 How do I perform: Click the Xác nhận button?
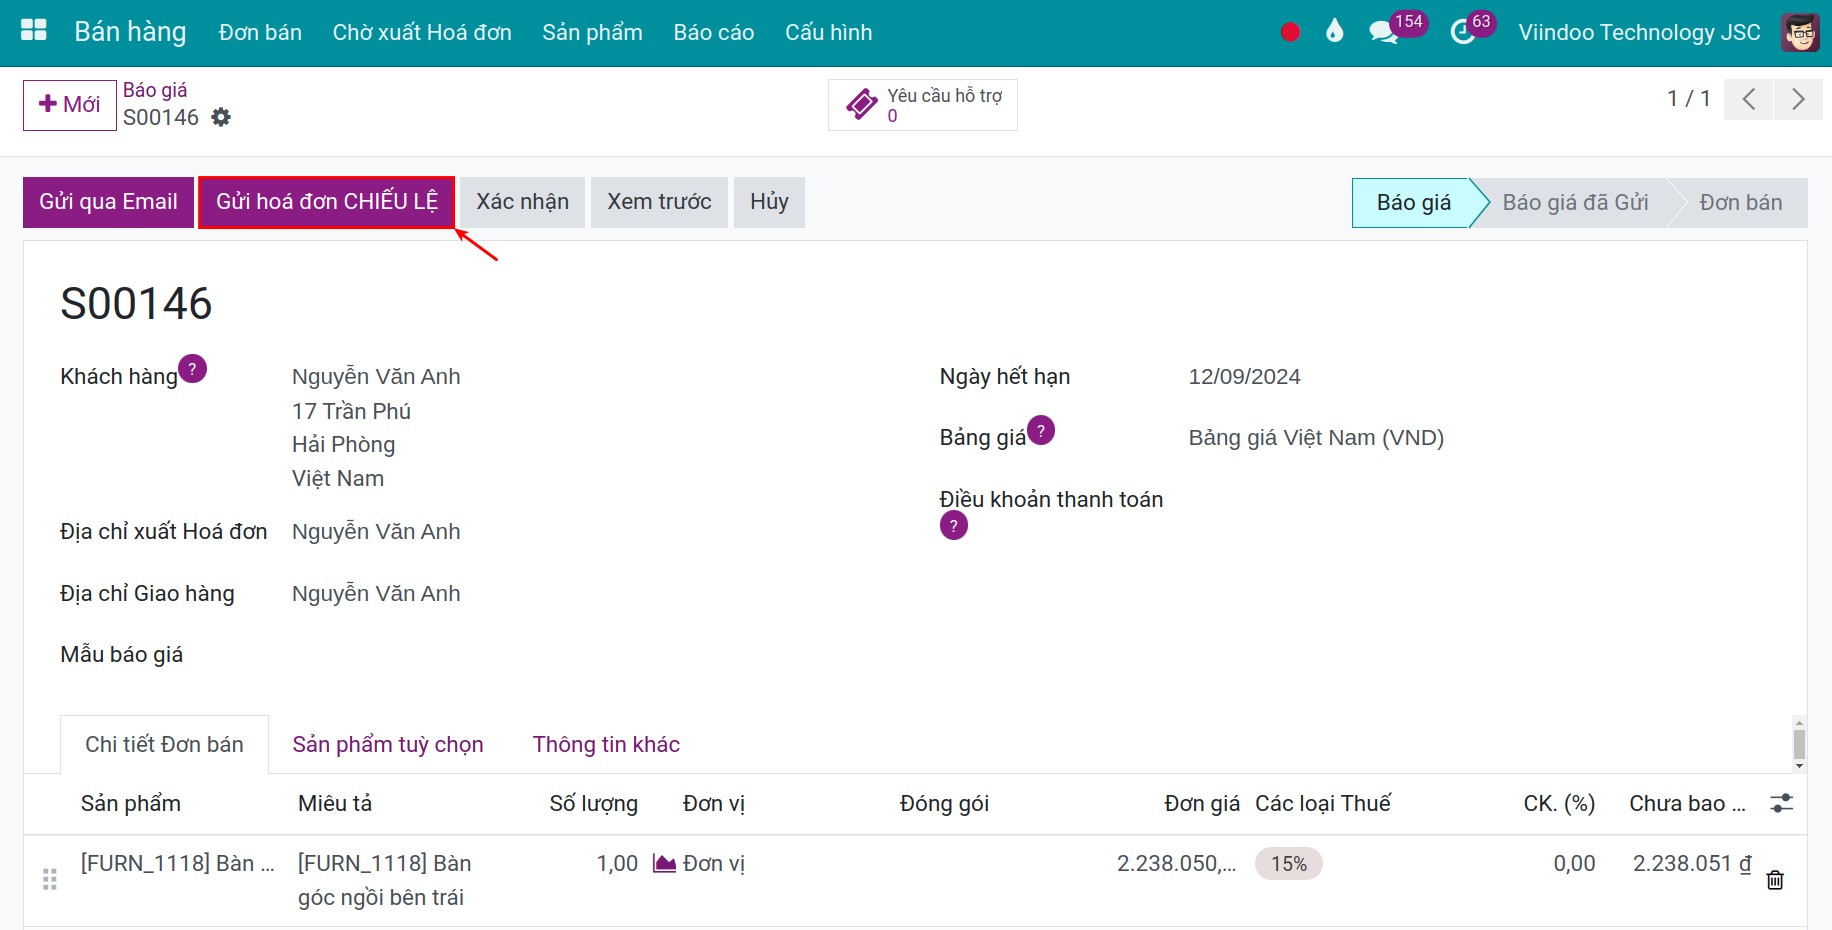521,201
